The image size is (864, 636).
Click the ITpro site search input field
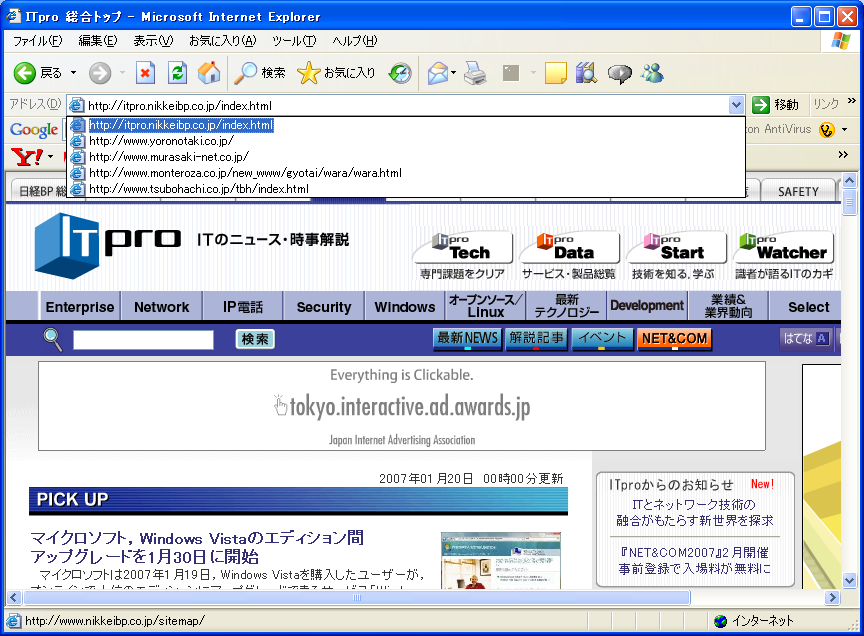[x=143, y=340]
